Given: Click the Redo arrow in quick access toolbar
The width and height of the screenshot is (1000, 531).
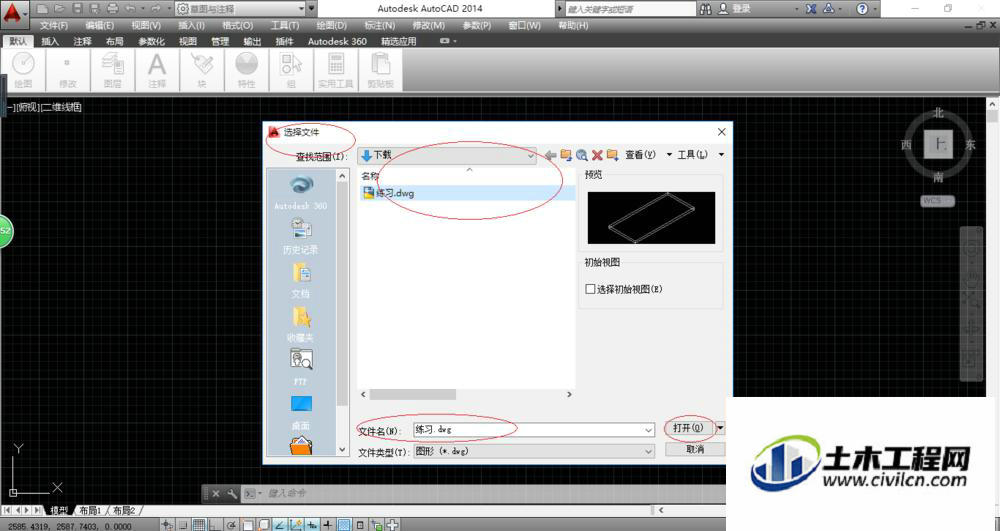Looking at the screenshot, I should coord(156,9).
